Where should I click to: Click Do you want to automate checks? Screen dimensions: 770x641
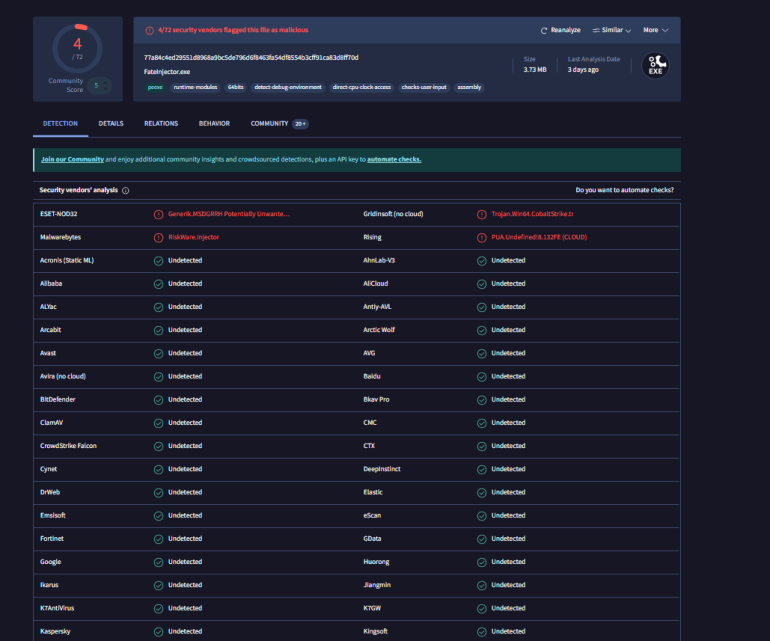pos(625,190)
